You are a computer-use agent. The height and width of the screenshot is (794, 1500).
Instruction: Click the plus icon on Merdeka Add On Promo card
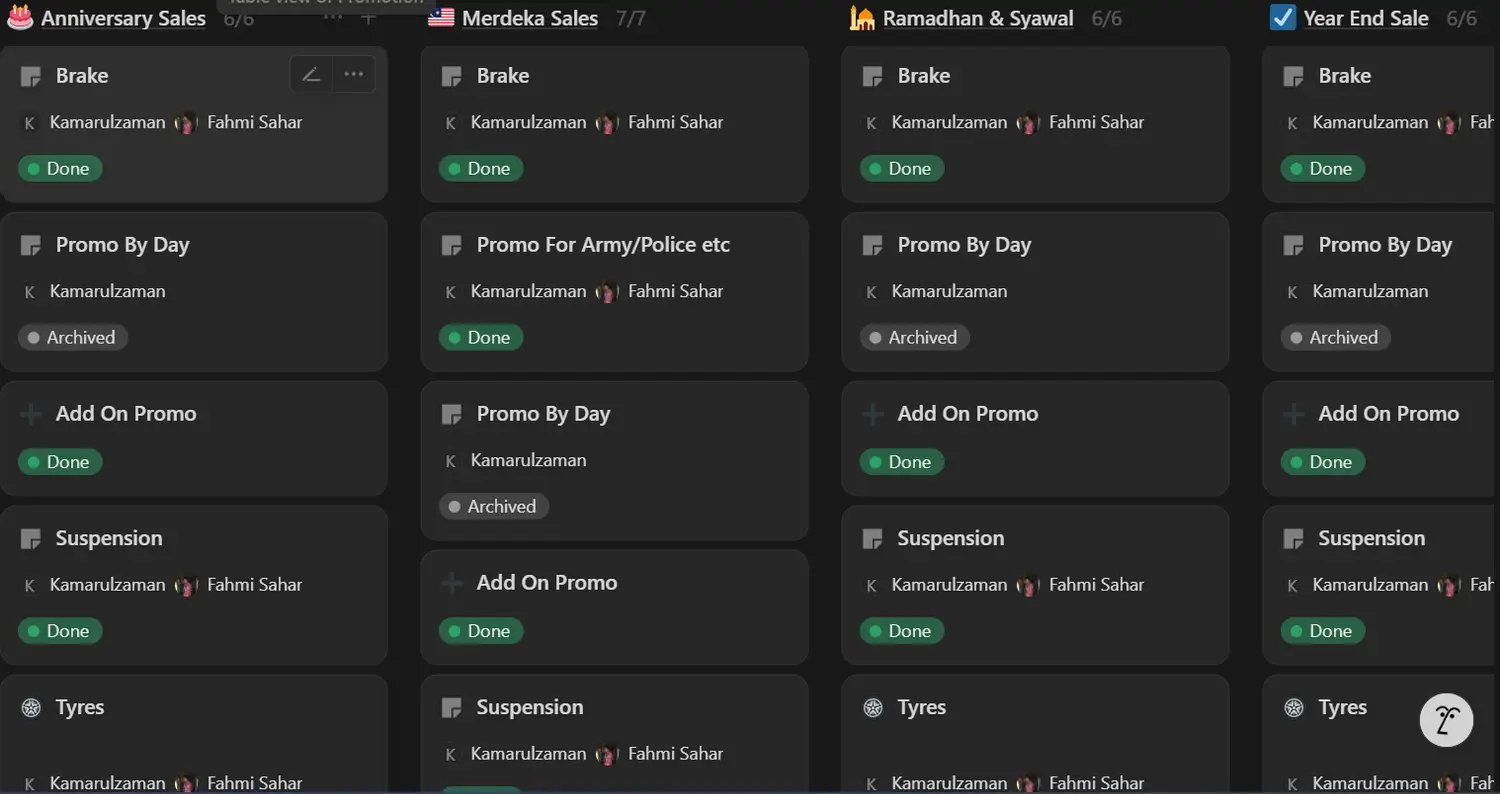[x=452, y=583]
